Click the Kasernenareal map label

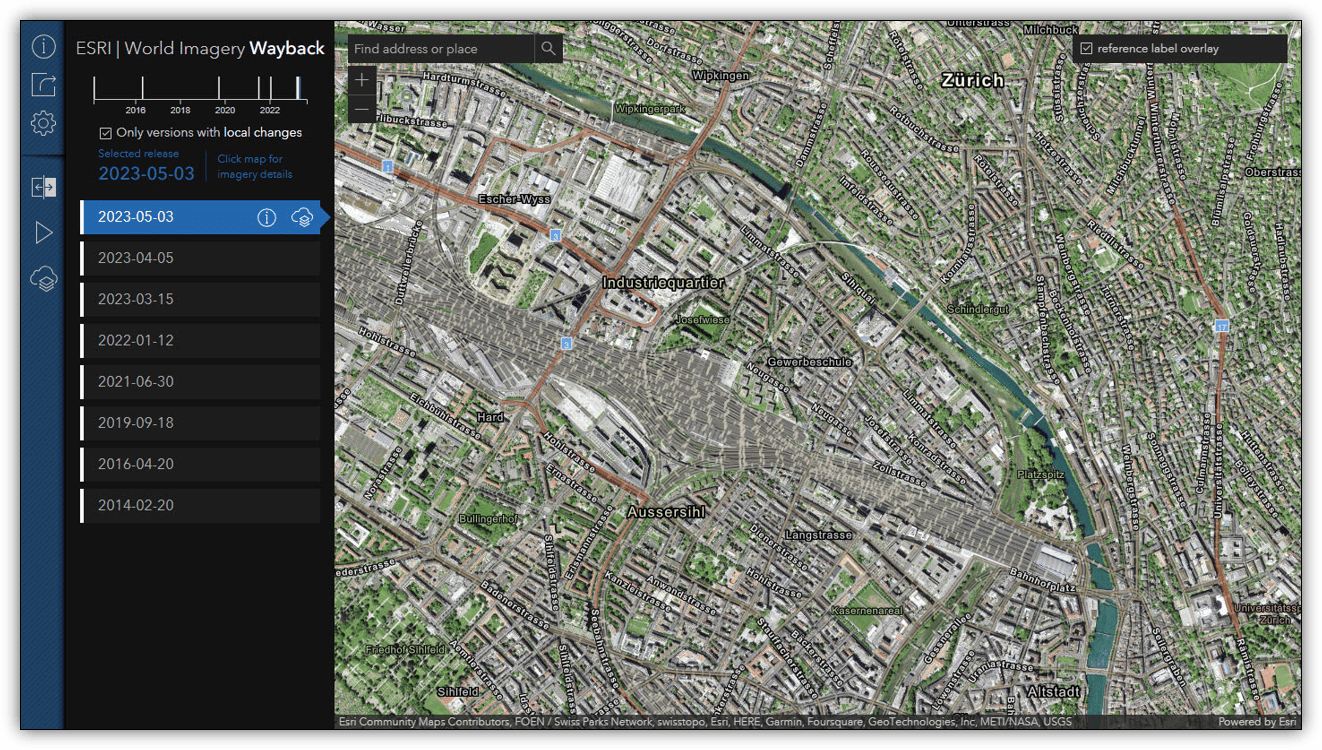(x=867, y=610)
